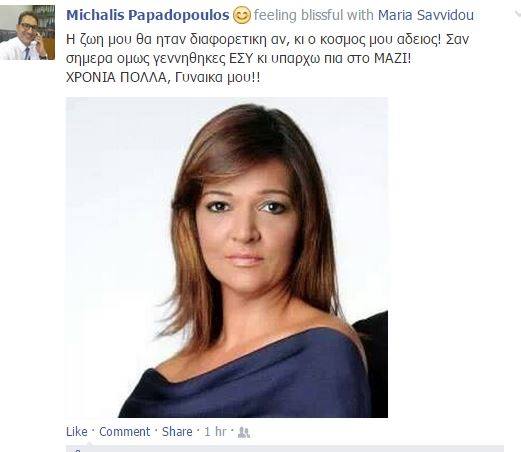Click the Michalis Papadopoulos name link
521x452 pixels.
click(x=148, y=15)
